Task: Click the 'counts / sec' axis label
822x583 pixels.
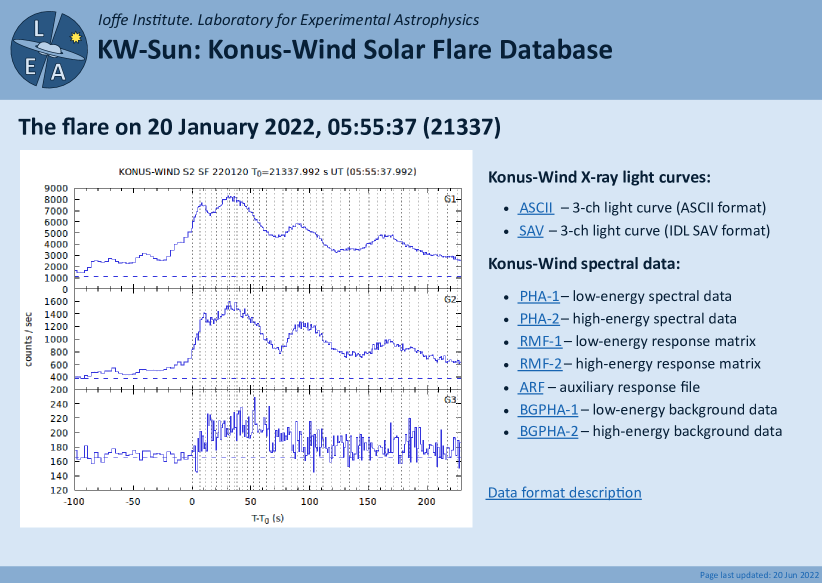Action: point(28,339)
